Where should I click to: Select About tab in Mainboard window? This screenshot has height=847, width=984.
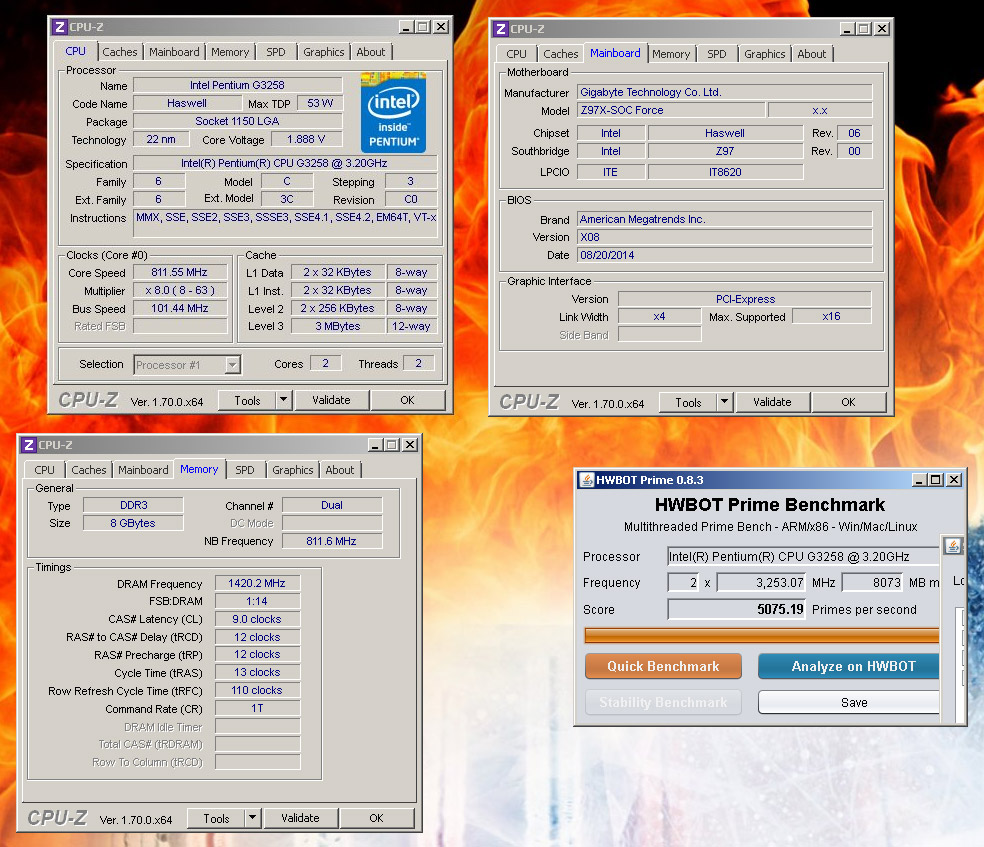coord(811,54)
